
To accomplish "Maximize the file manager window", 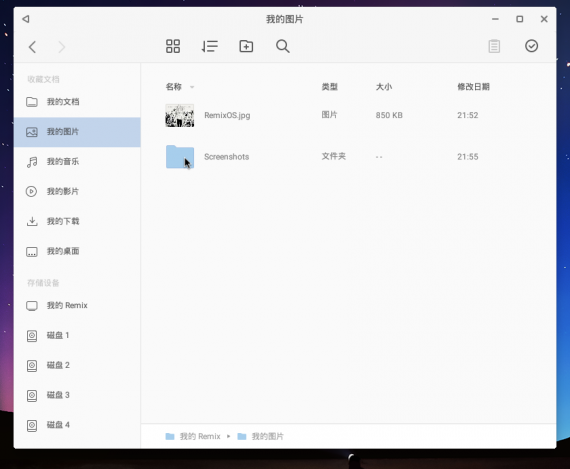I will [520, 19].
